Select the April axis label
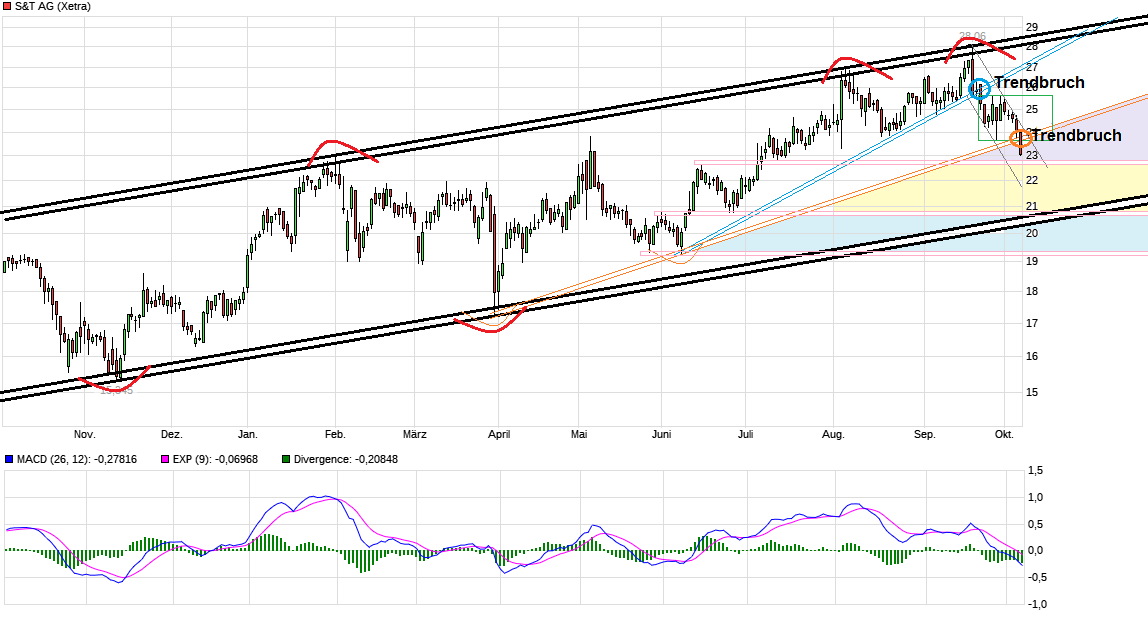 498,434
